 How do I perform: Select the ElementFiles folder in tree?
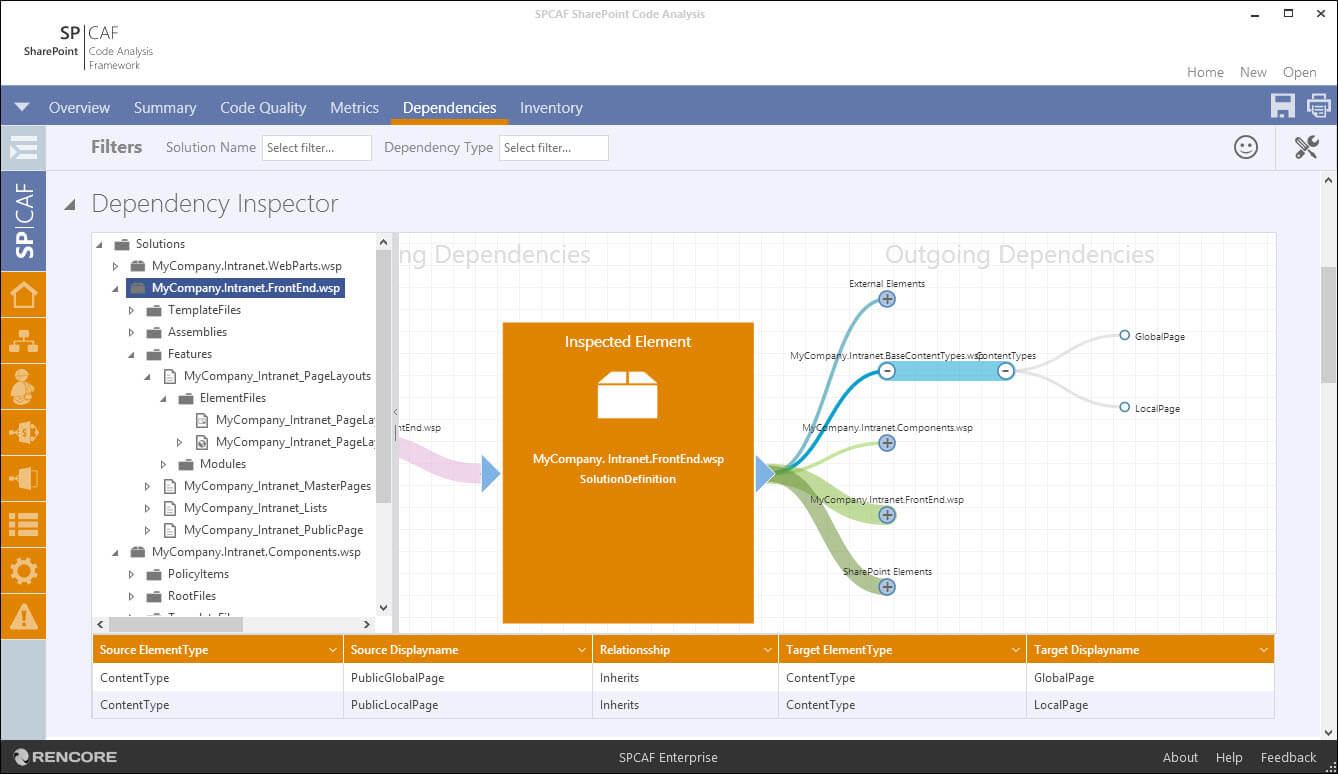click(x=233, y=398)
